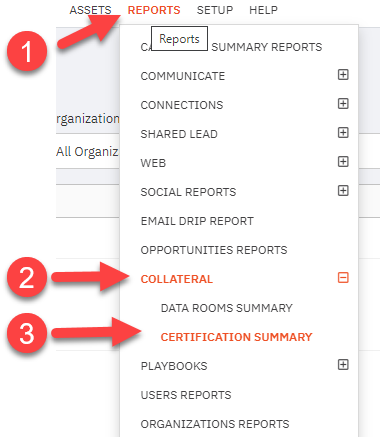
Task: Expand the Web reports plus icon
Action: [343, 162]
